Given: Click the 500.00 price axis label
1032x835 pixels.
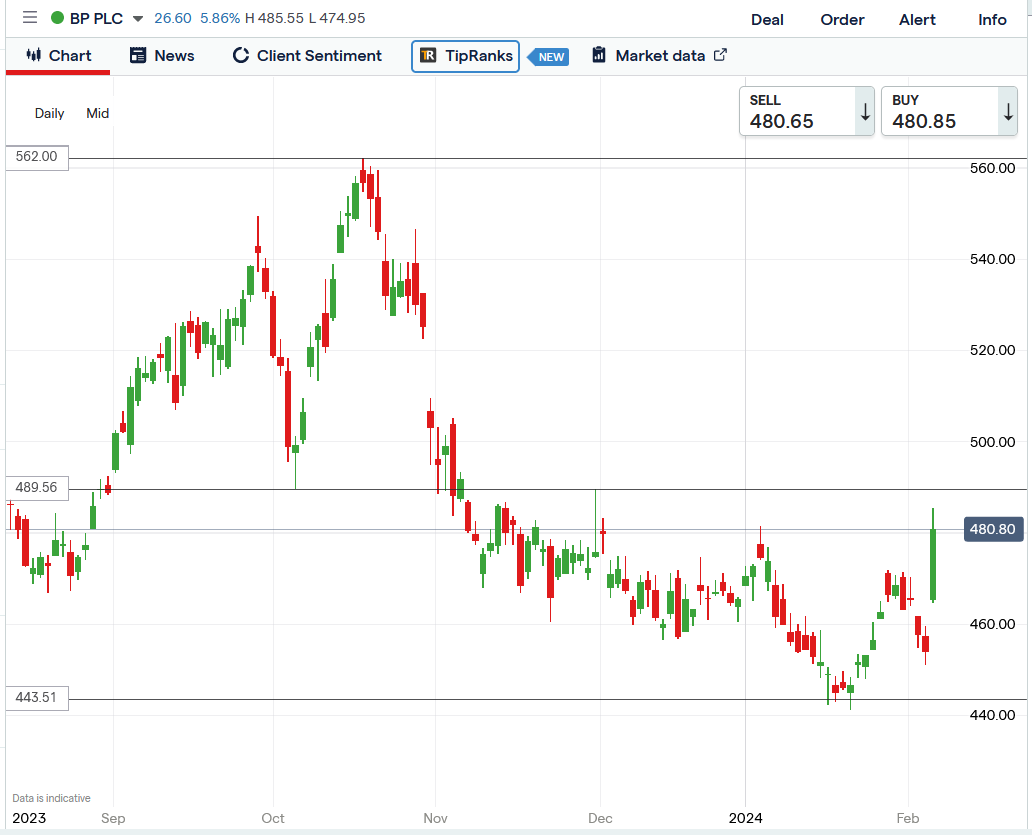Looking at the screenshot, I should click(993, 442).
